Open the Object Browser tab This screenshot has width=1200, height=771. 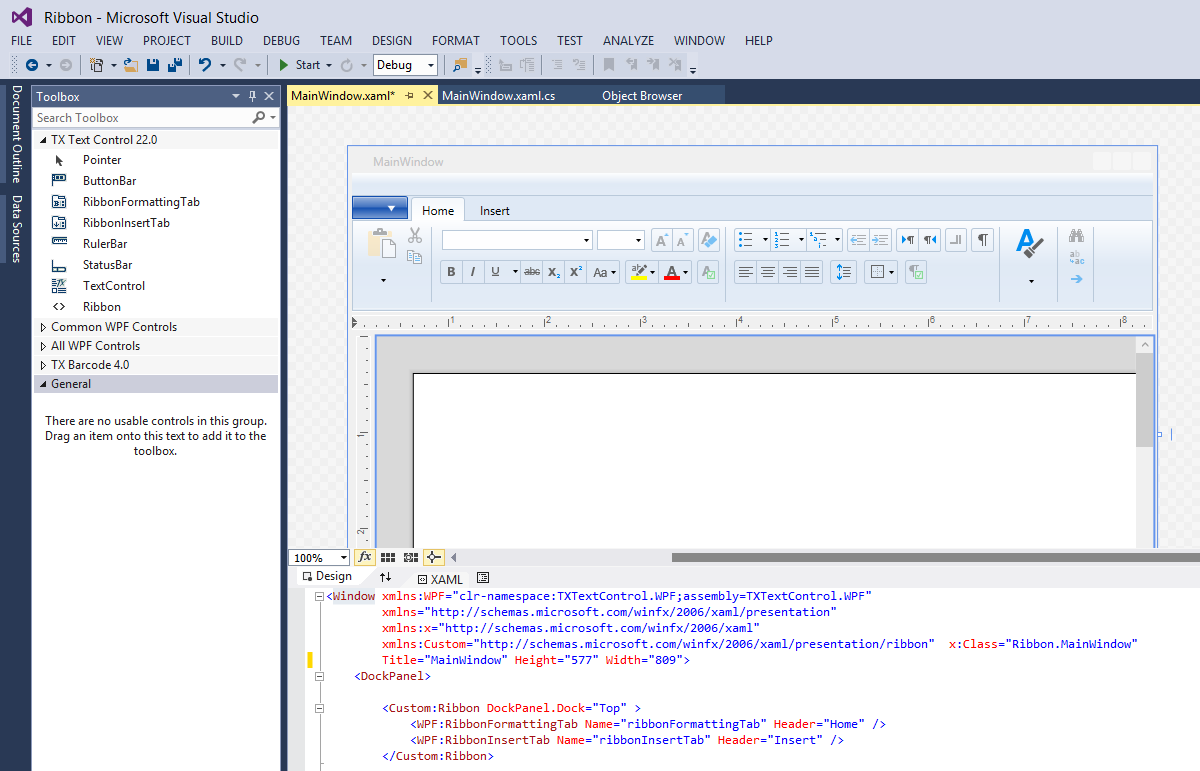[x=642, y=96]
